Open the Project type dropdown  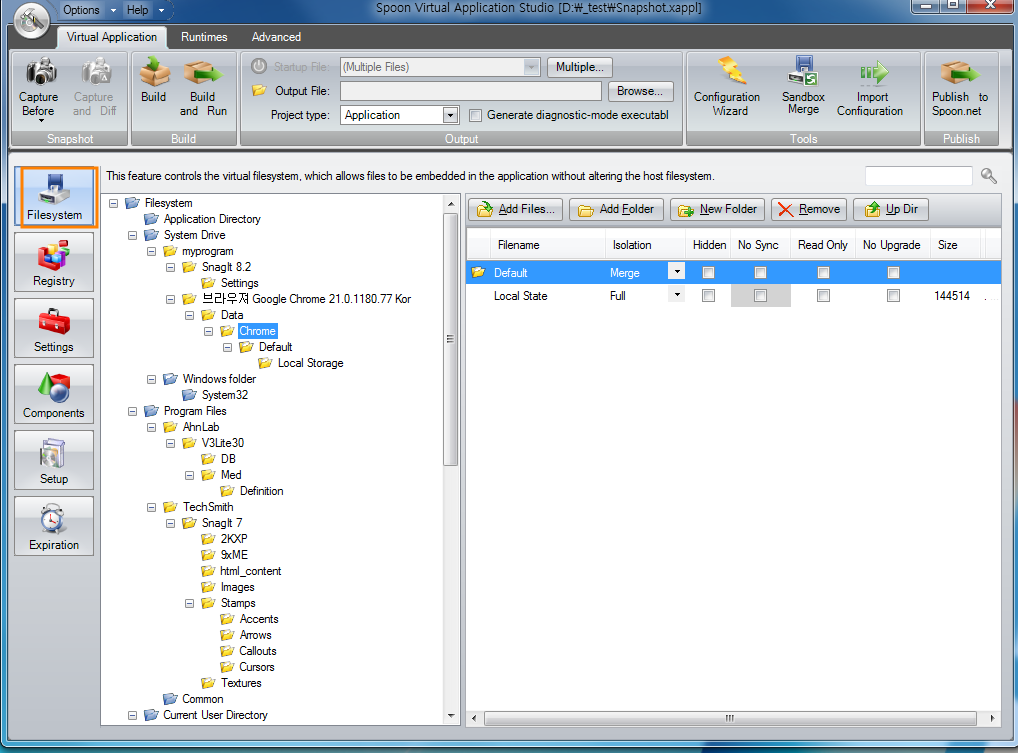450,116
